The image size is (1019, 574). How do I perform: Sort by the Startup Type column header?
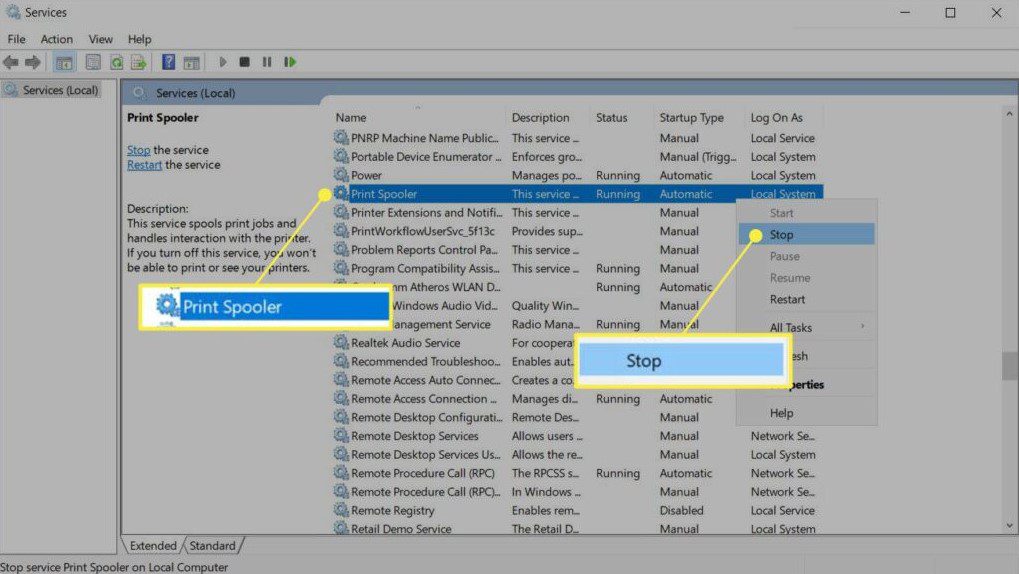700,118
